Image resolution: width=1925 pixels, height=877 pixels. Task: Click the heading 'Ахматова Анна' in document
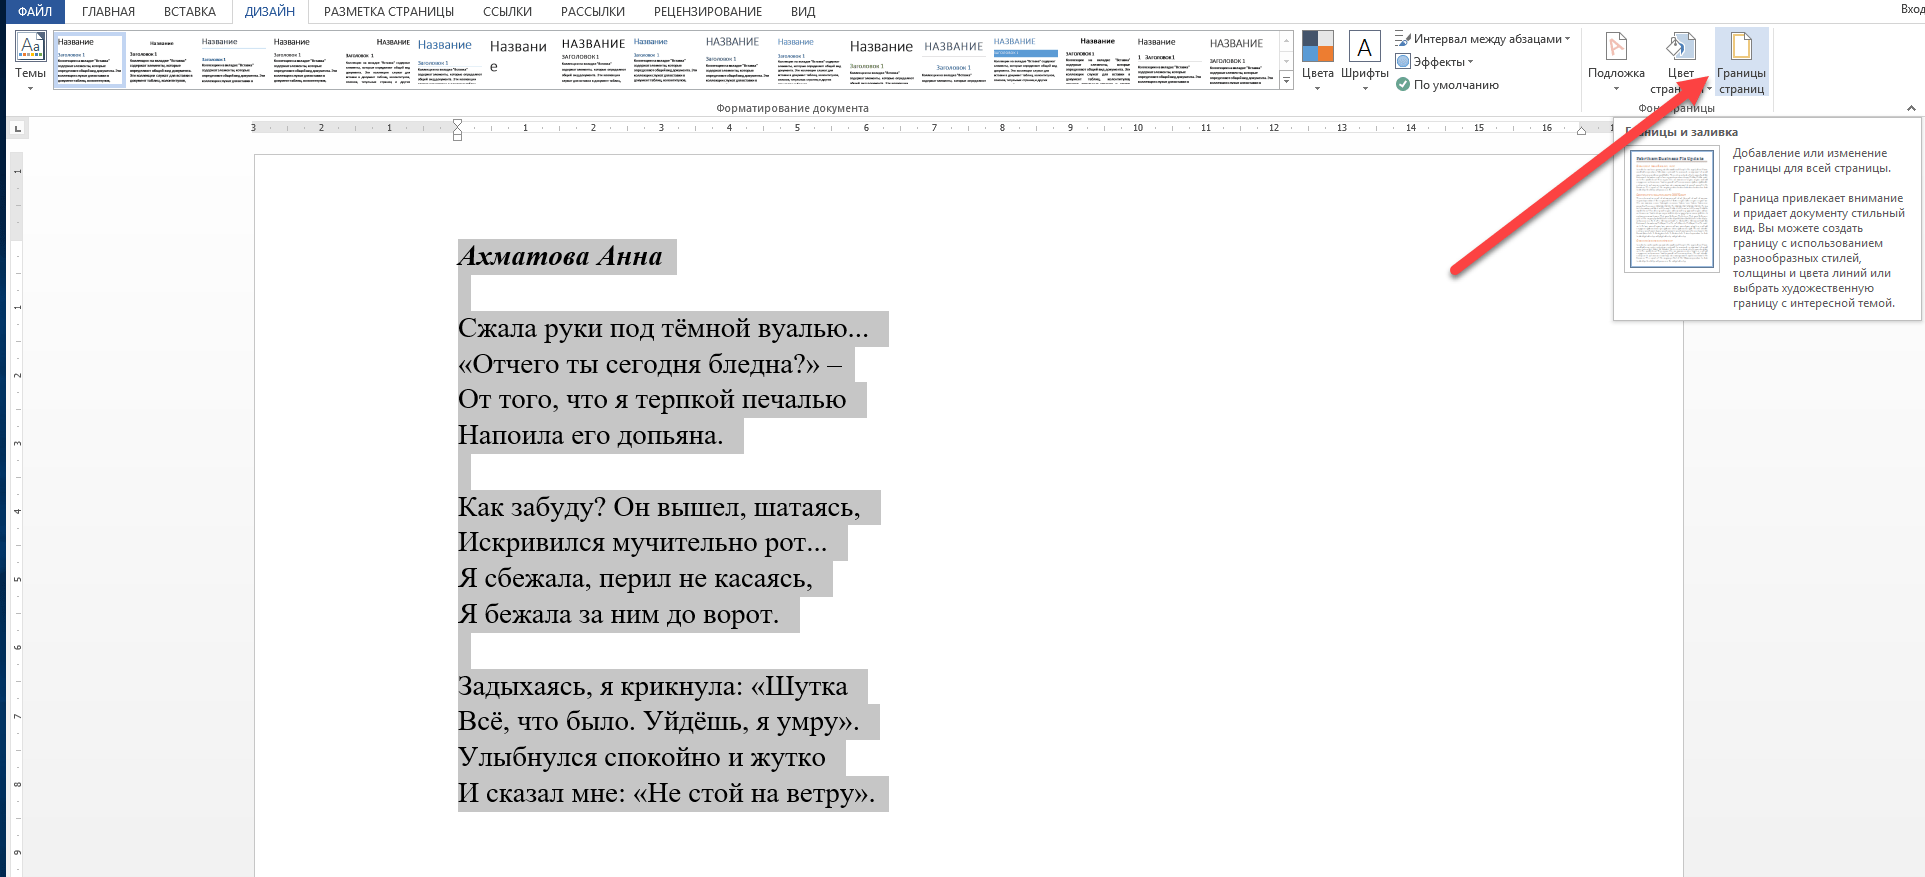560,257
